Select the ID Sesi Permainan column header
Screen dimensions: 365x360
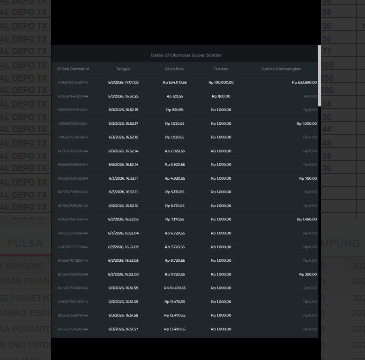point(73,69)
